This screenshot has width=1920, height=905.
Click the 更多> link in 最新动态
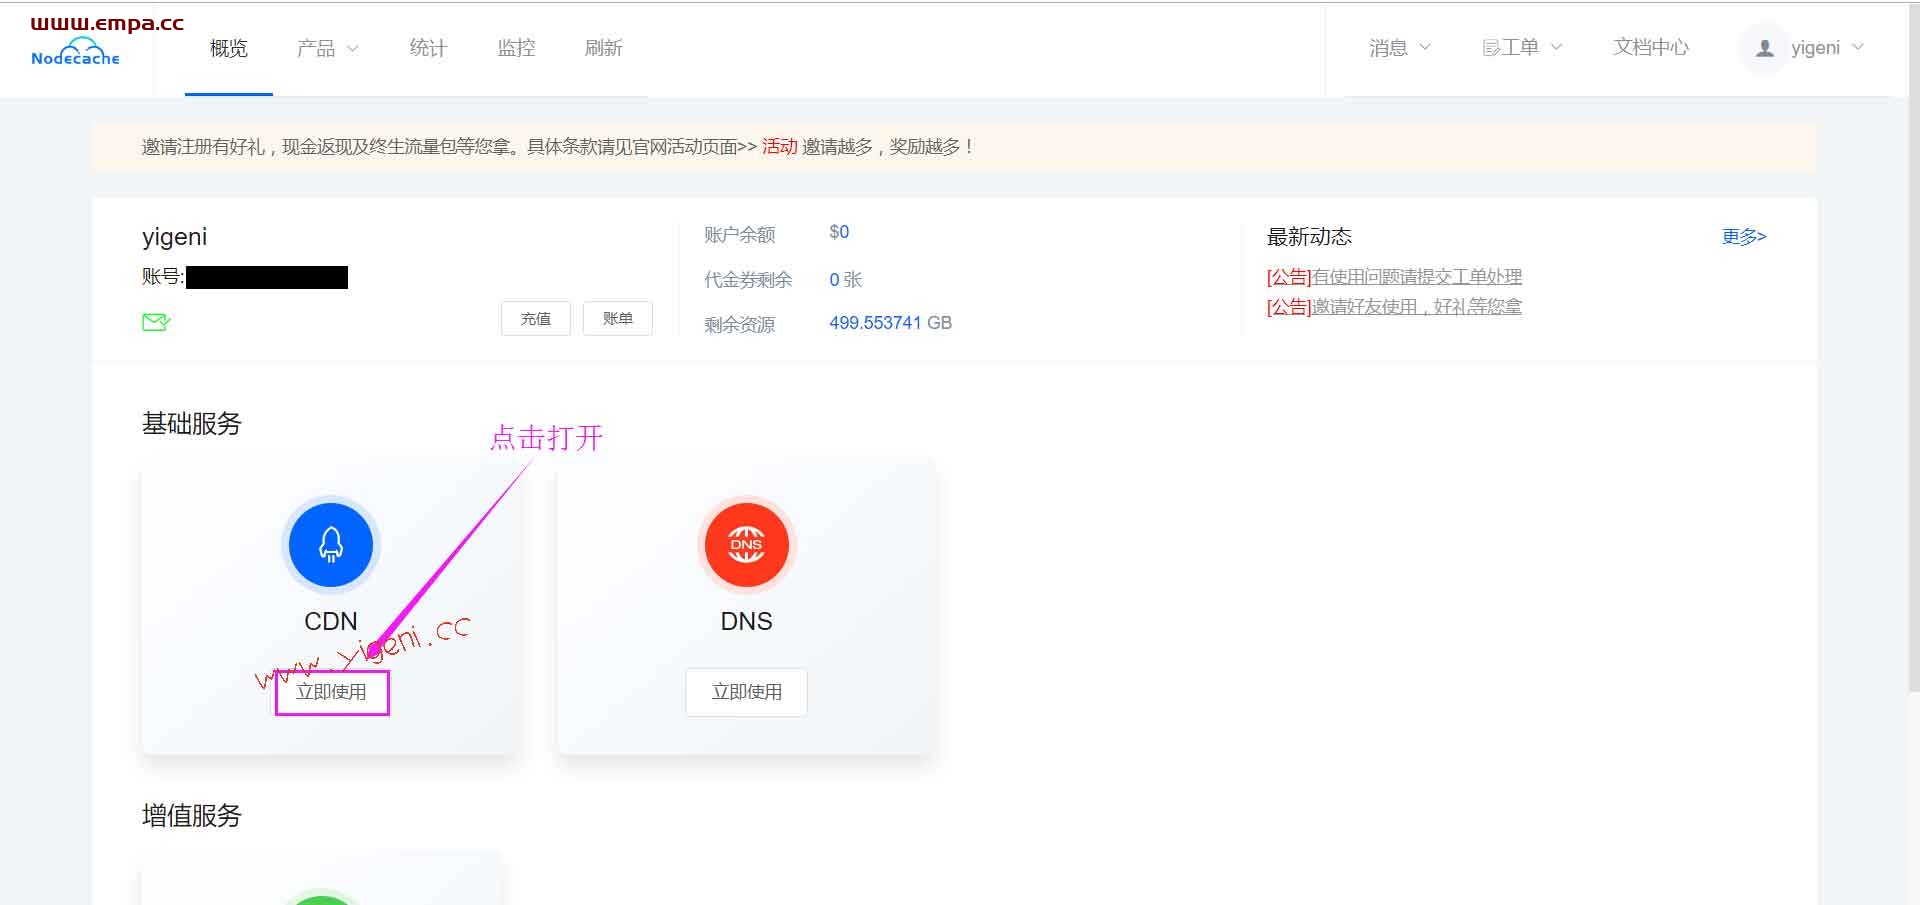click(x=1744, y=237)
